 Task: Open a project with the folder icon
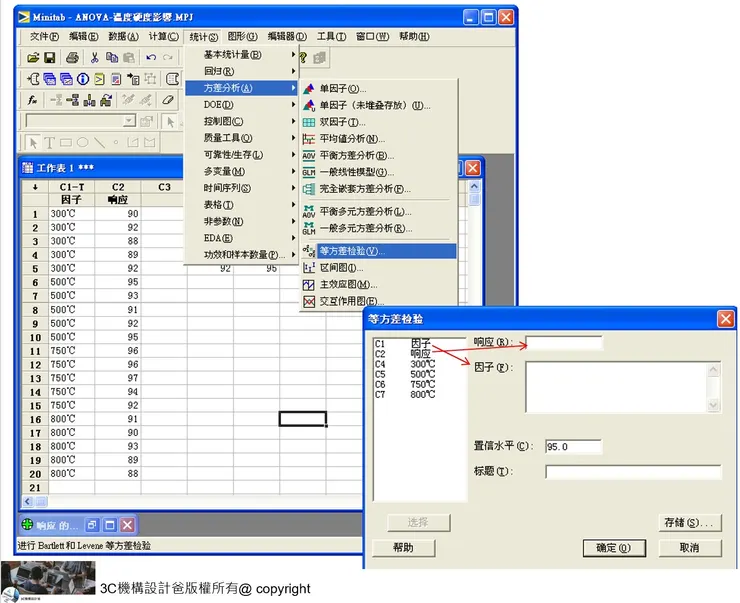click(33, 58)
